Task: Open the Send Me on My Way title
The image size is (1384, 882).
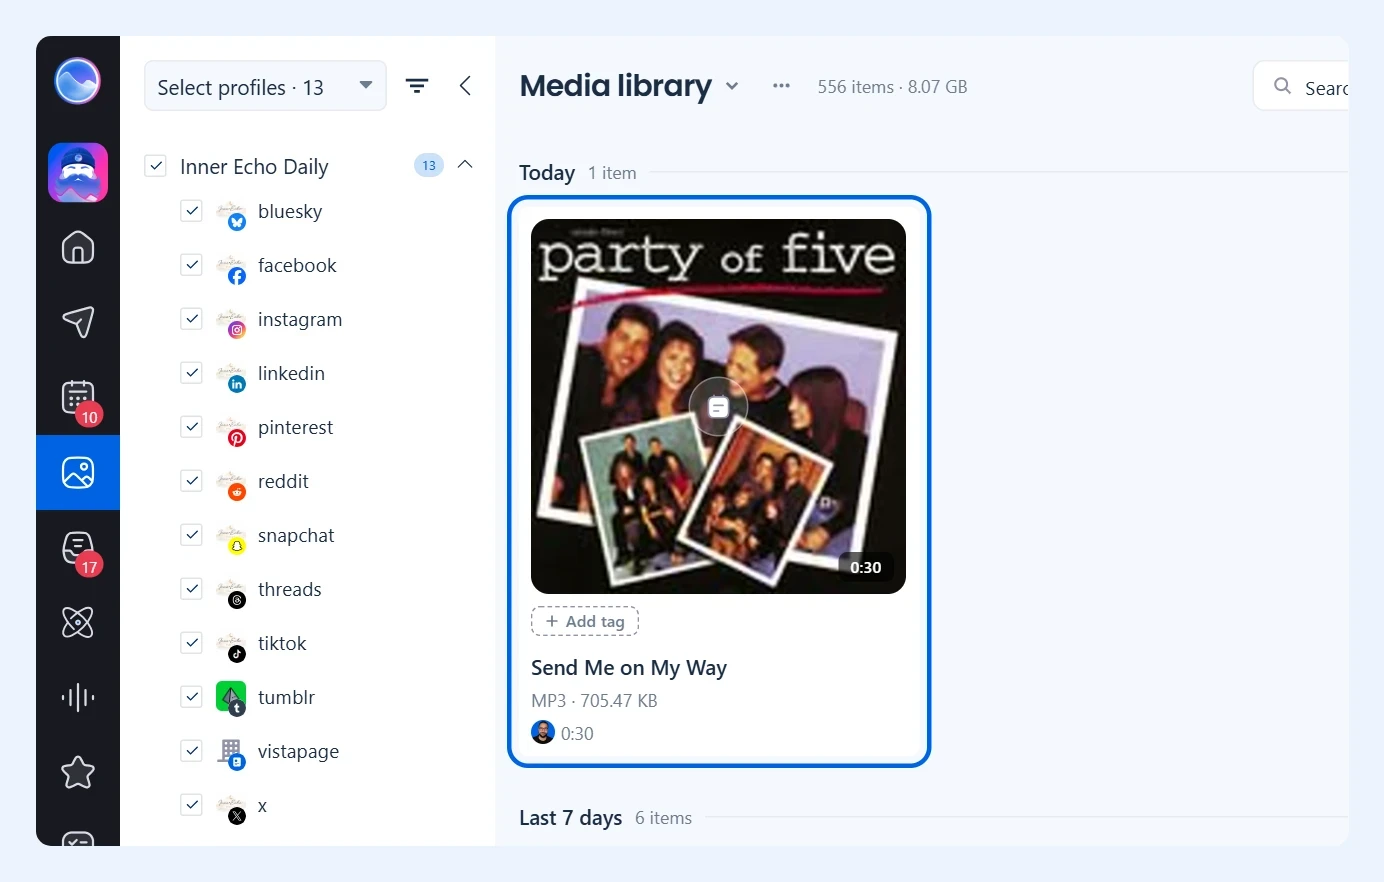Action: coord(629,668)
